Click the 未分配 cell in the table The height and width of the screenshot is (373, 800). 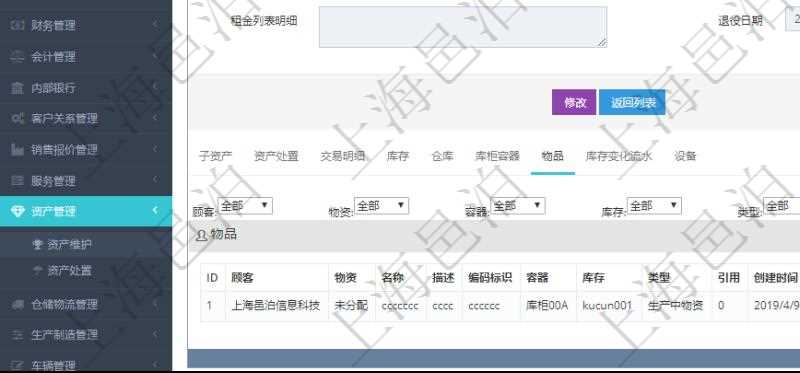pyautogui.click(x=351, y=306)
